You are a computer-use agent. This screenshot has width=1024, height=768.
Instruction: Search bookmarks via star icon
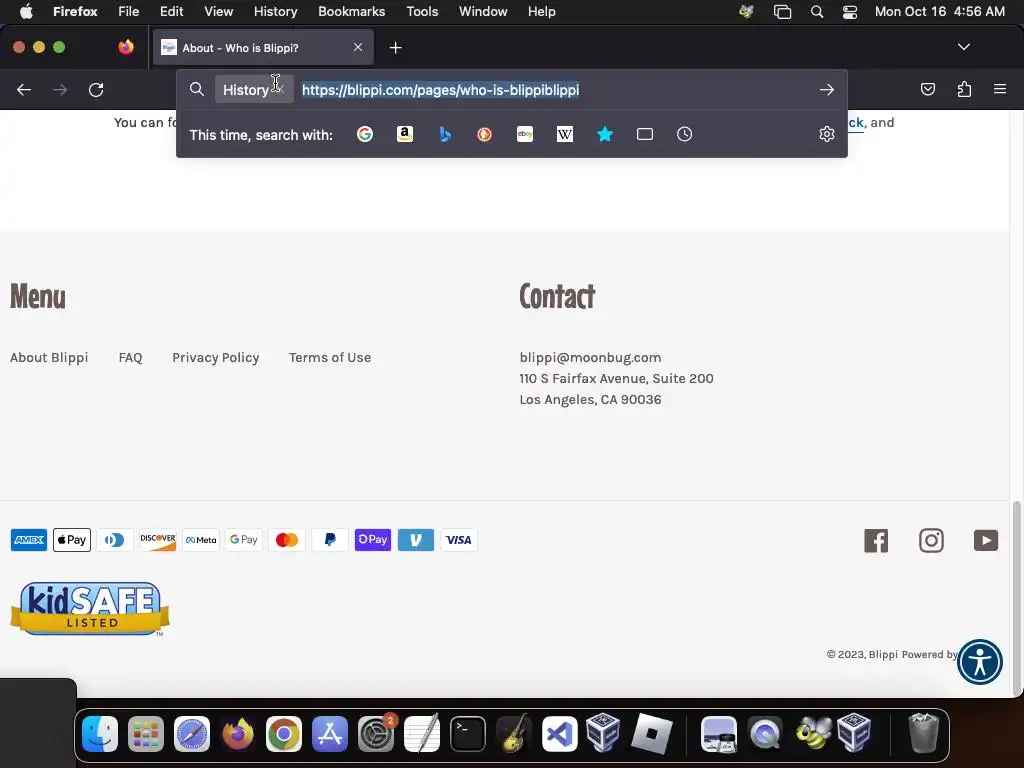tap(605, 135)
